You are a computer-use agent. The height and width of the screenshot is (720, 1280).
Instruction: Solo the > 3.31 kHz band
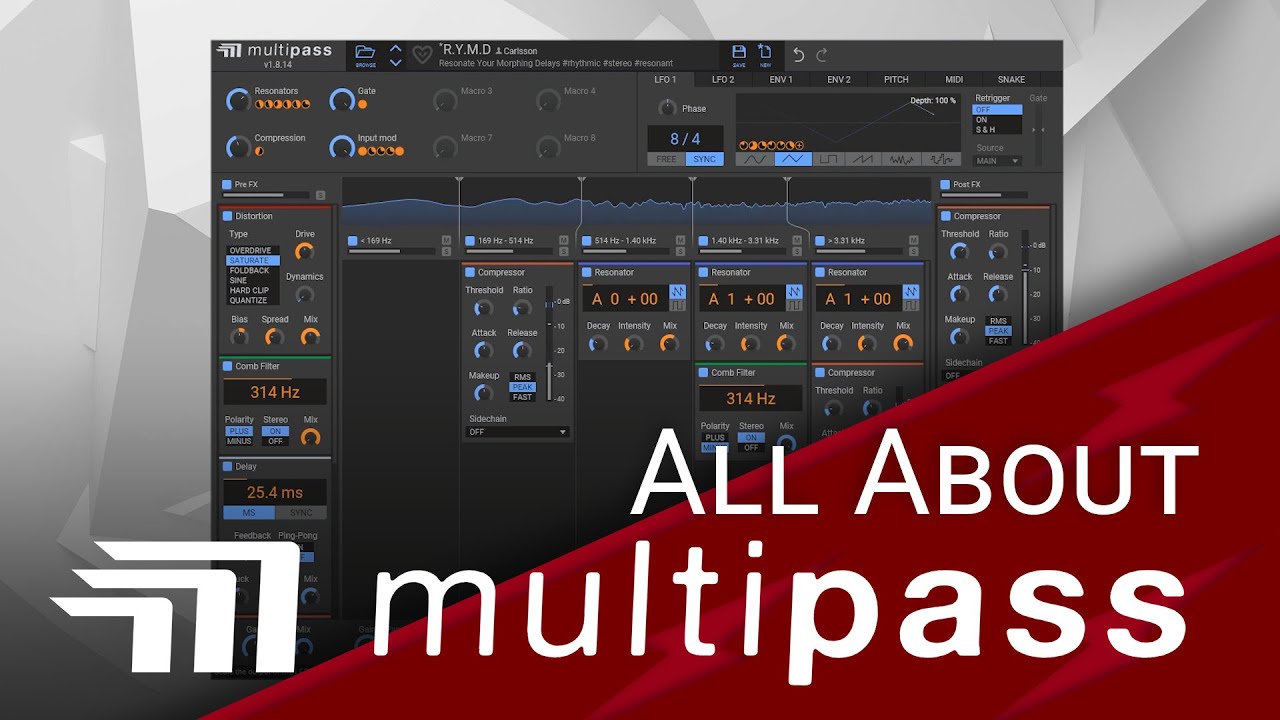click(913, 251)
